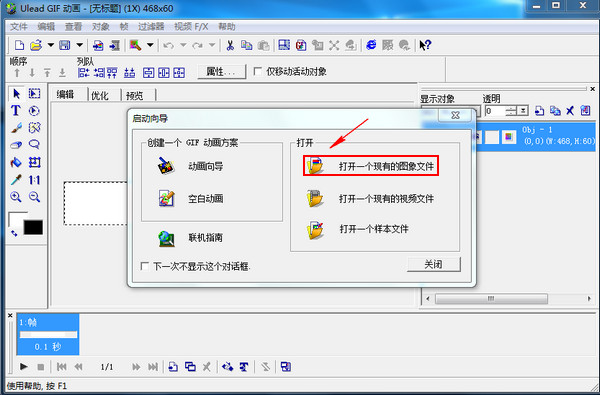This screenshot has width=600, height=395.
Task: Select the Zoom in magnifier tool
Action: [16, 197]
